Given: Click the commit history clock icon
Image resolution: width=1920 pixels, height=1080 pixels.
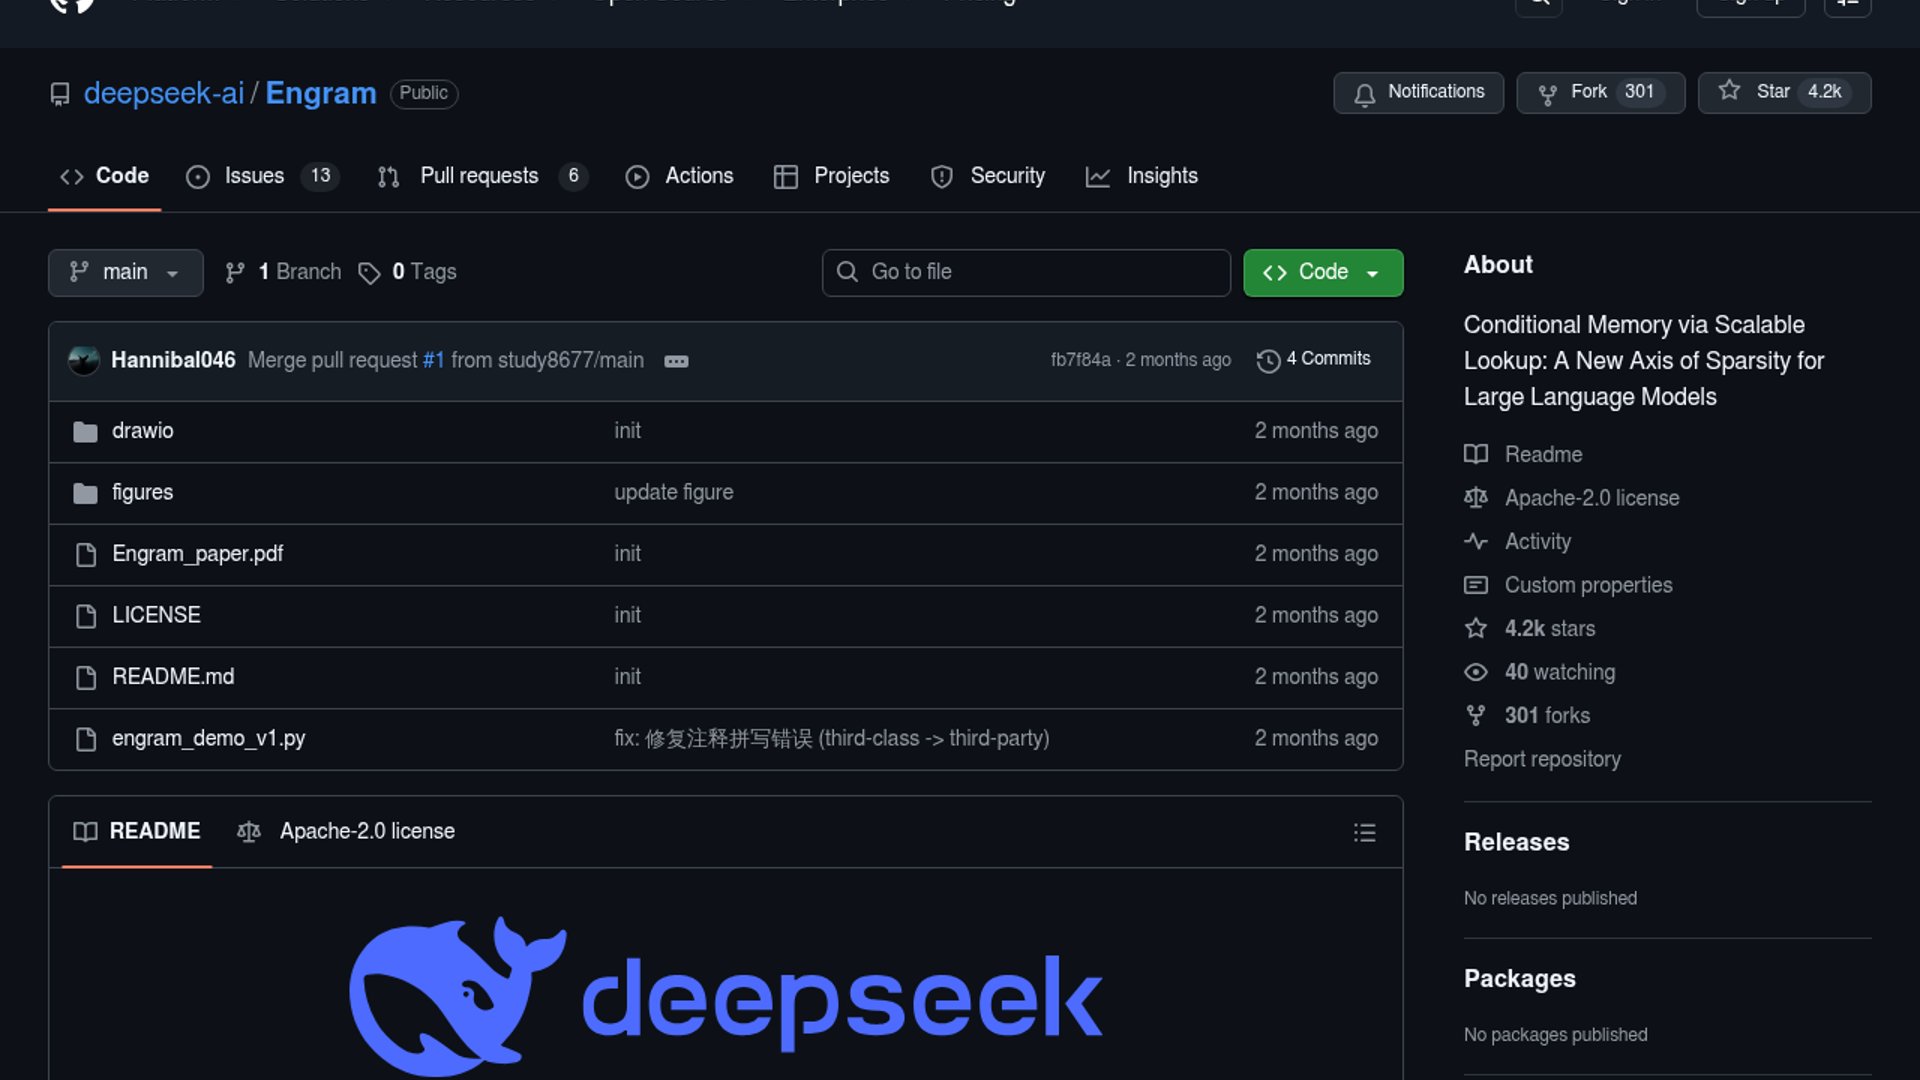Looking at the screenshot, I should (x=1268, y=361).
